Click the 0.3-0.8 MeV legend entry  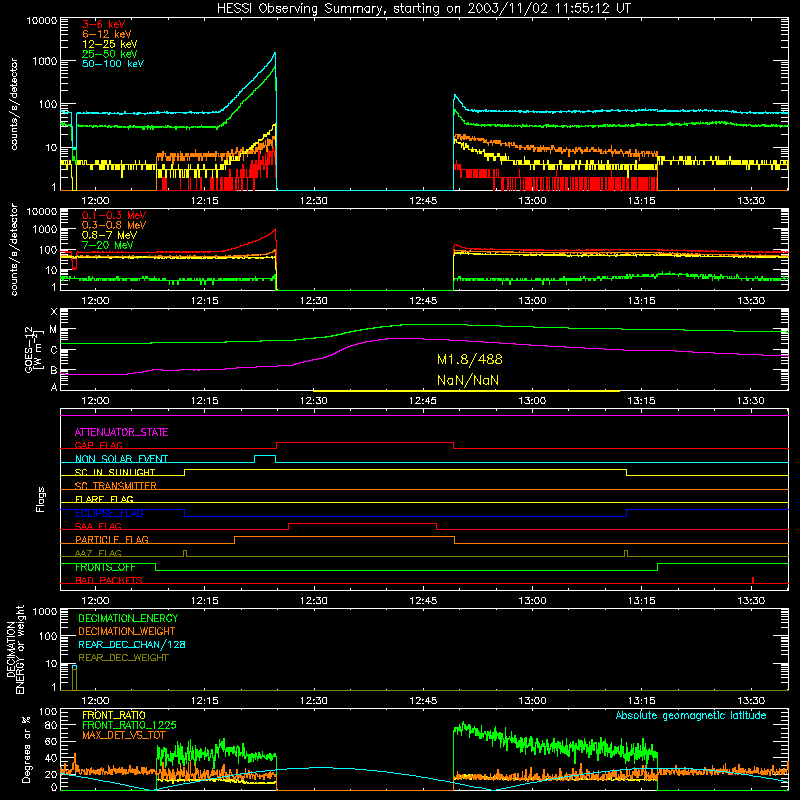coord(114,225)
